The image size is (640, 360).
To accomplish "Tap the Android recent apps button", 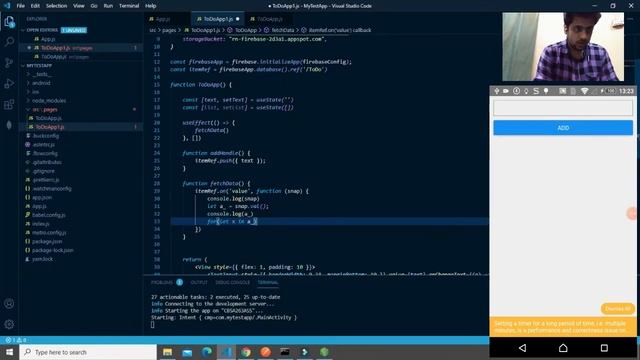I will click(x=604, y=348).
